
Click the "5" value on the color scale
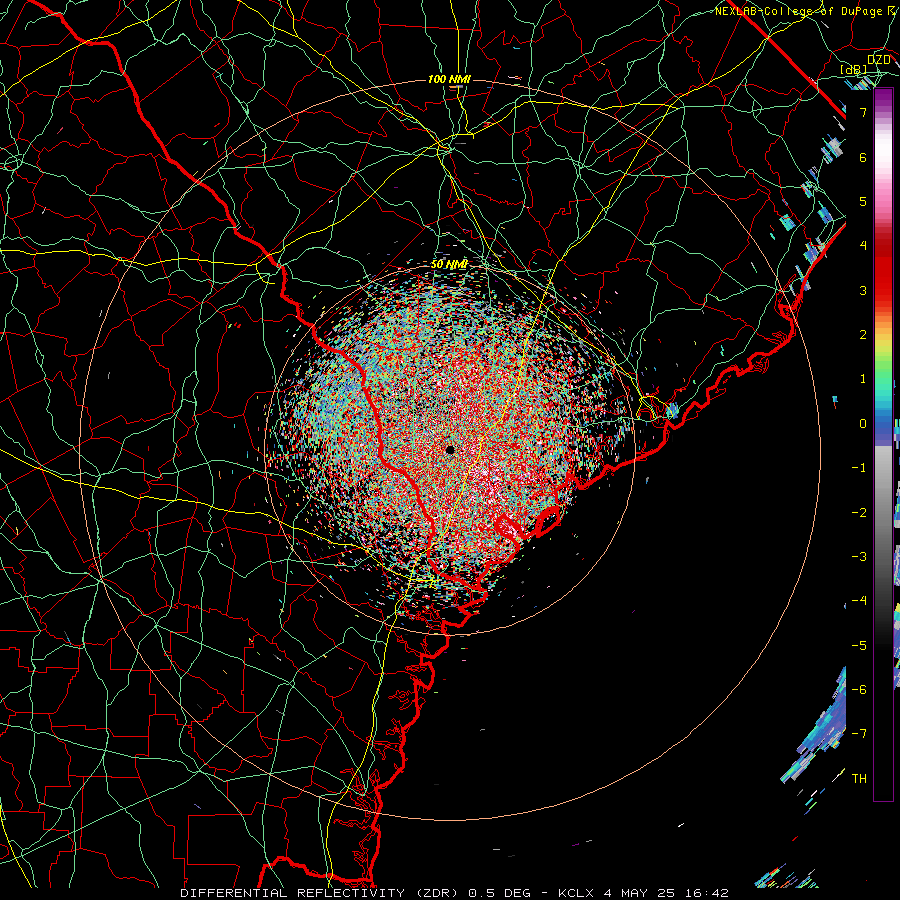863,201
